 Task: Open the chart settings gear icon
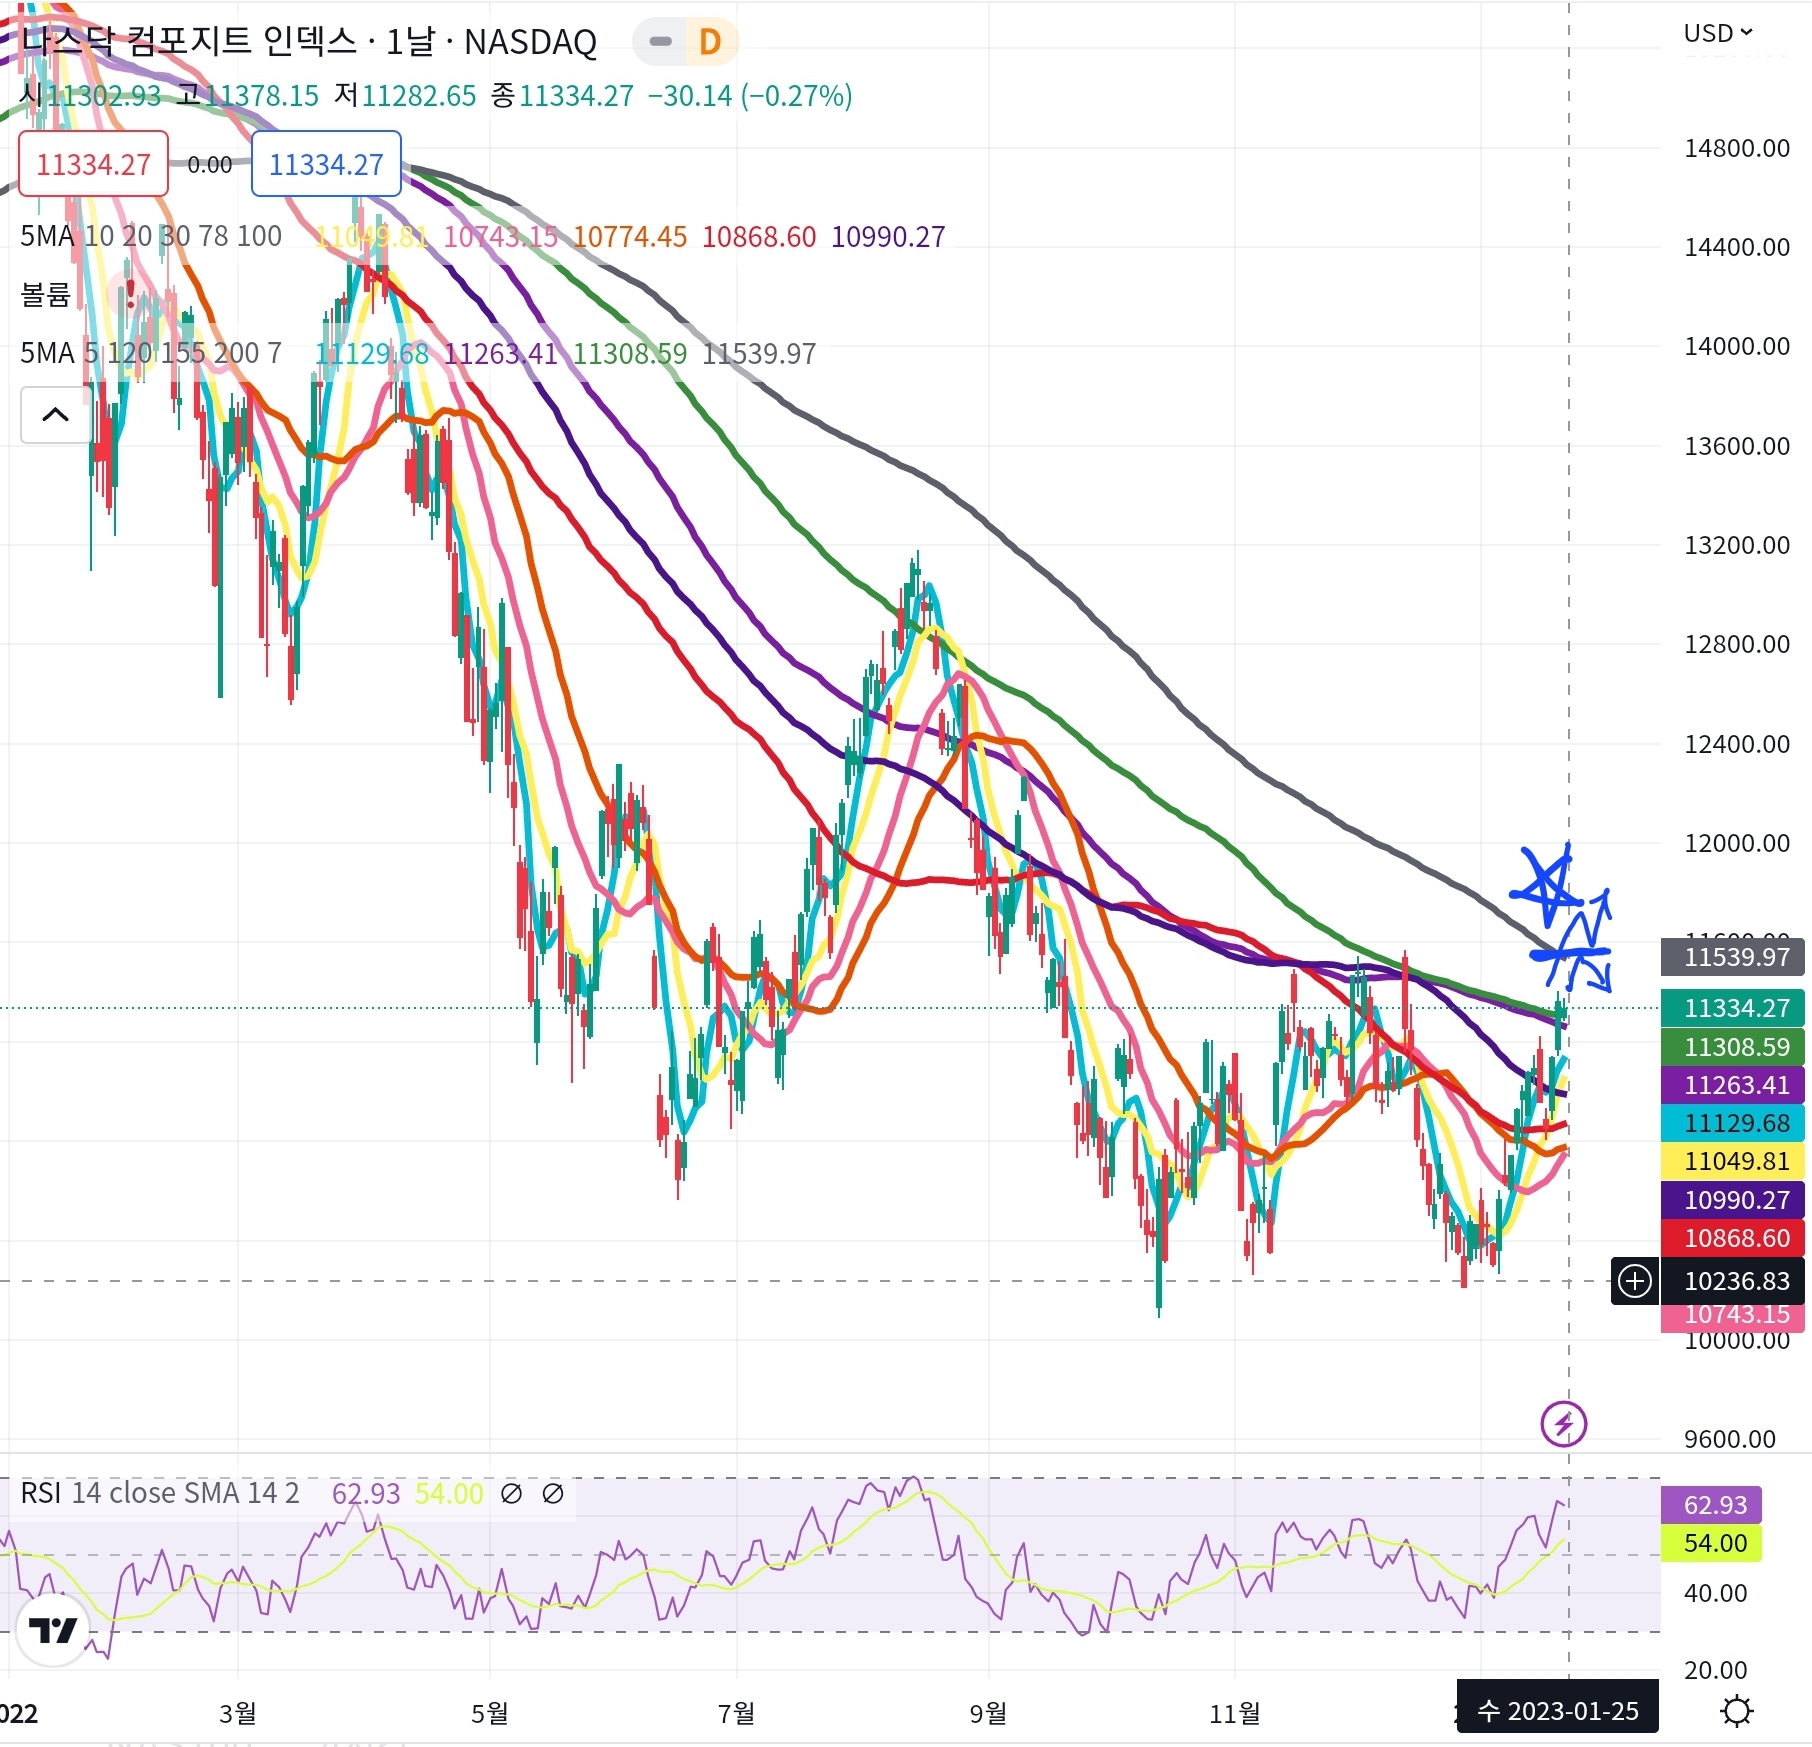1737,1711
